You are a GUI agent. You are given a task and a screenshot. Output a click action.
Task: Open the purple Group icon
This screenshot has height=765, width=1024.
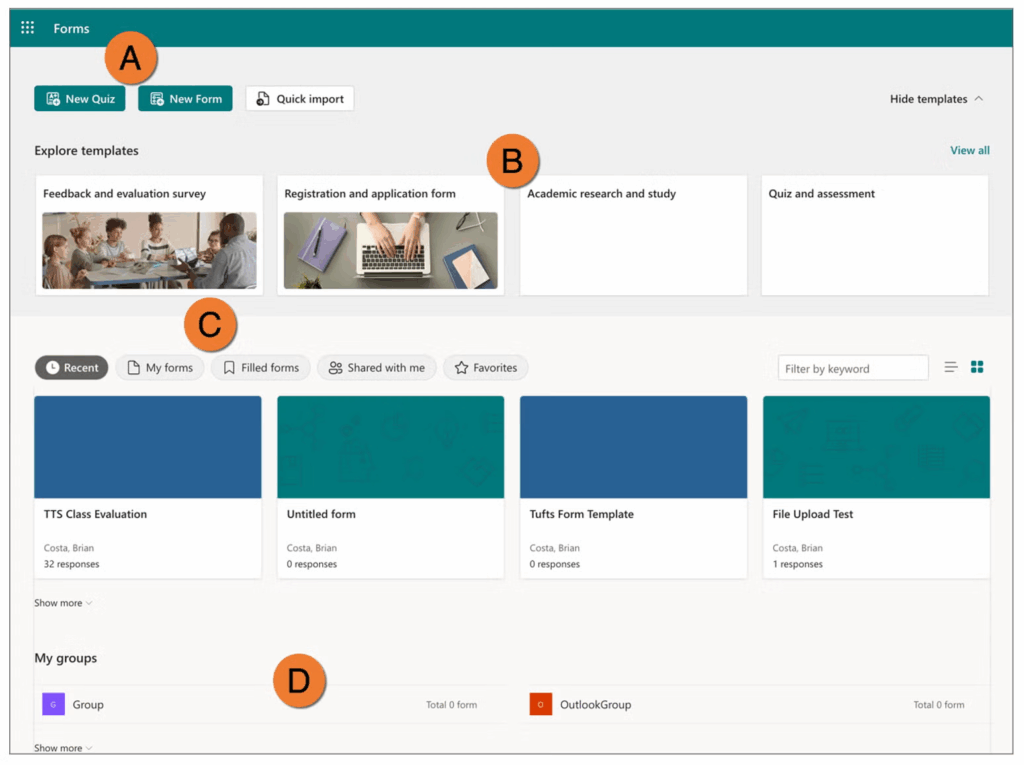(x=53, y=705)
